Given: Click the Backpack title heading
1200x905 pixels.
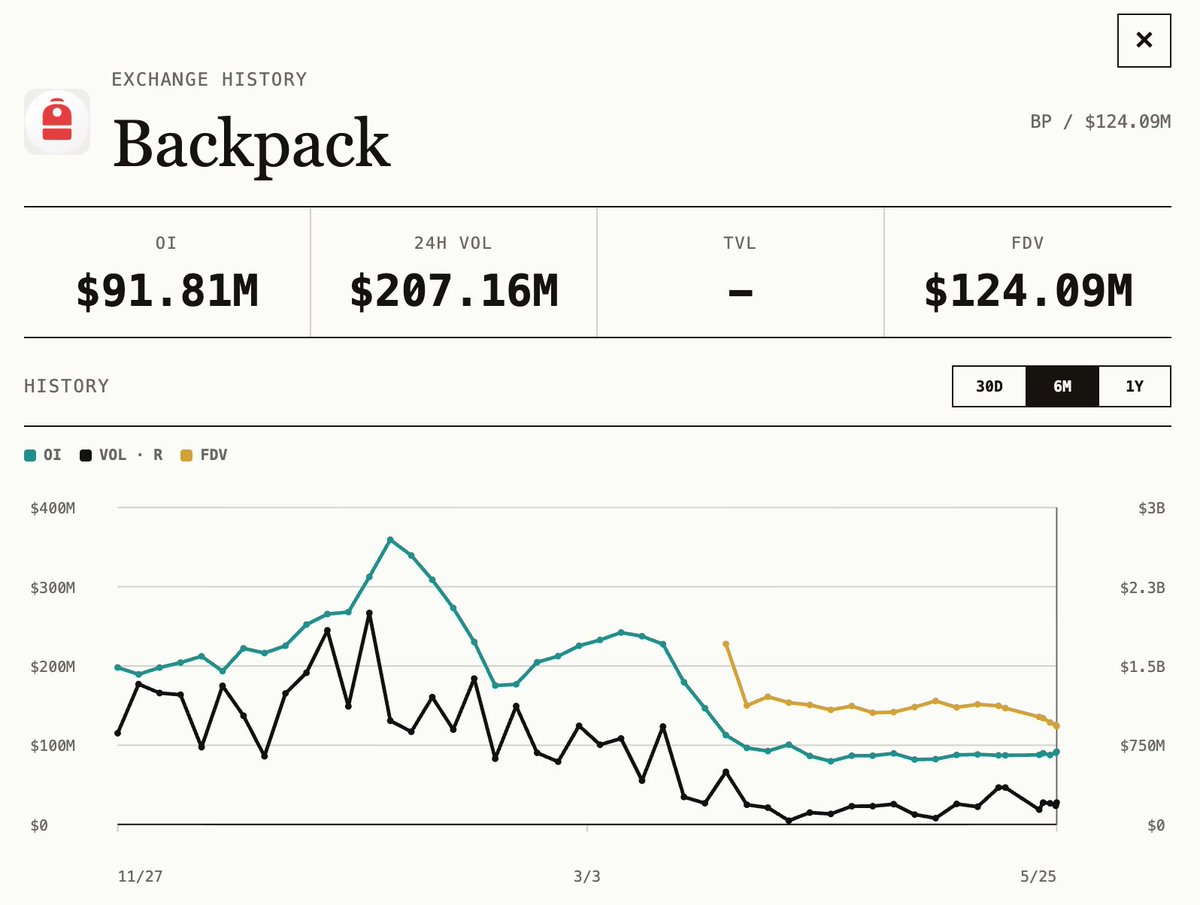Looking at the screenshot, I should [x=251, y=144].
